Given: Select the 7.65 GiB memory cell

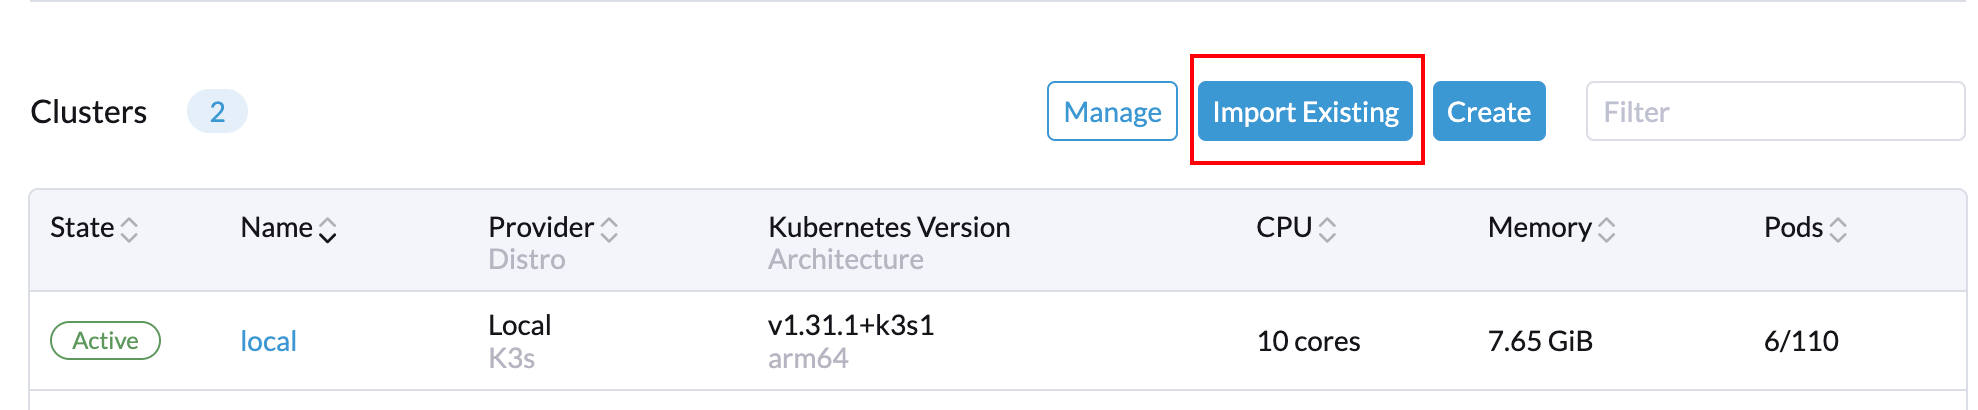Looking at the screenshot, I should tap(1539, 342).
